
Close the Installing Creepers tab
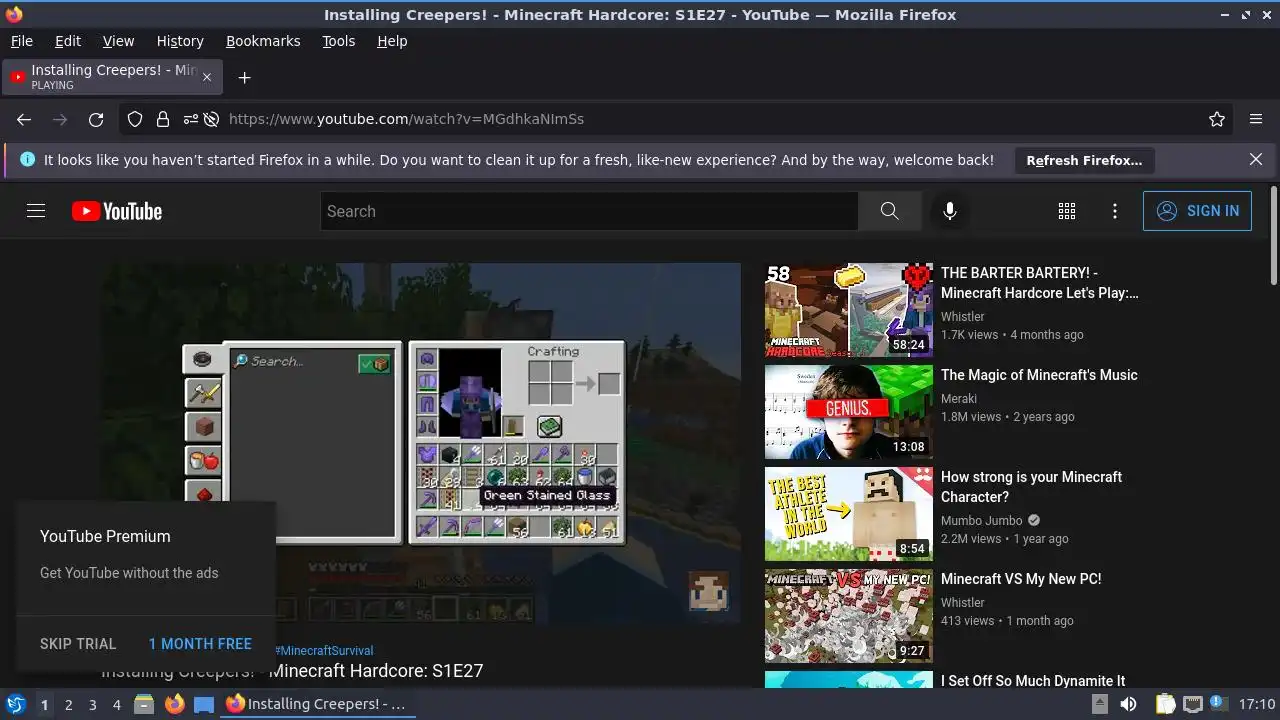pos(207,77)
